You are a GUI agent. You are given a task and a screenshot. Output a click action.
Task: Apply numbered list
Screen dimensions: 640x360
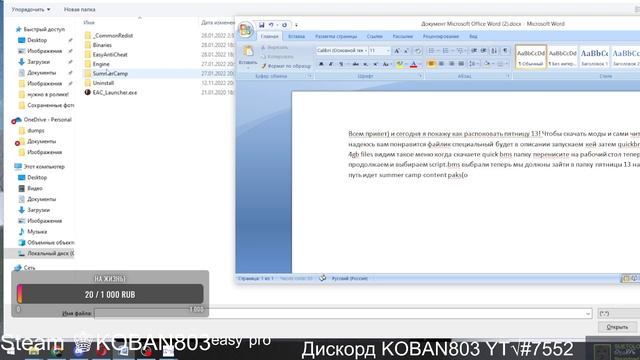[x=445, y=51]
